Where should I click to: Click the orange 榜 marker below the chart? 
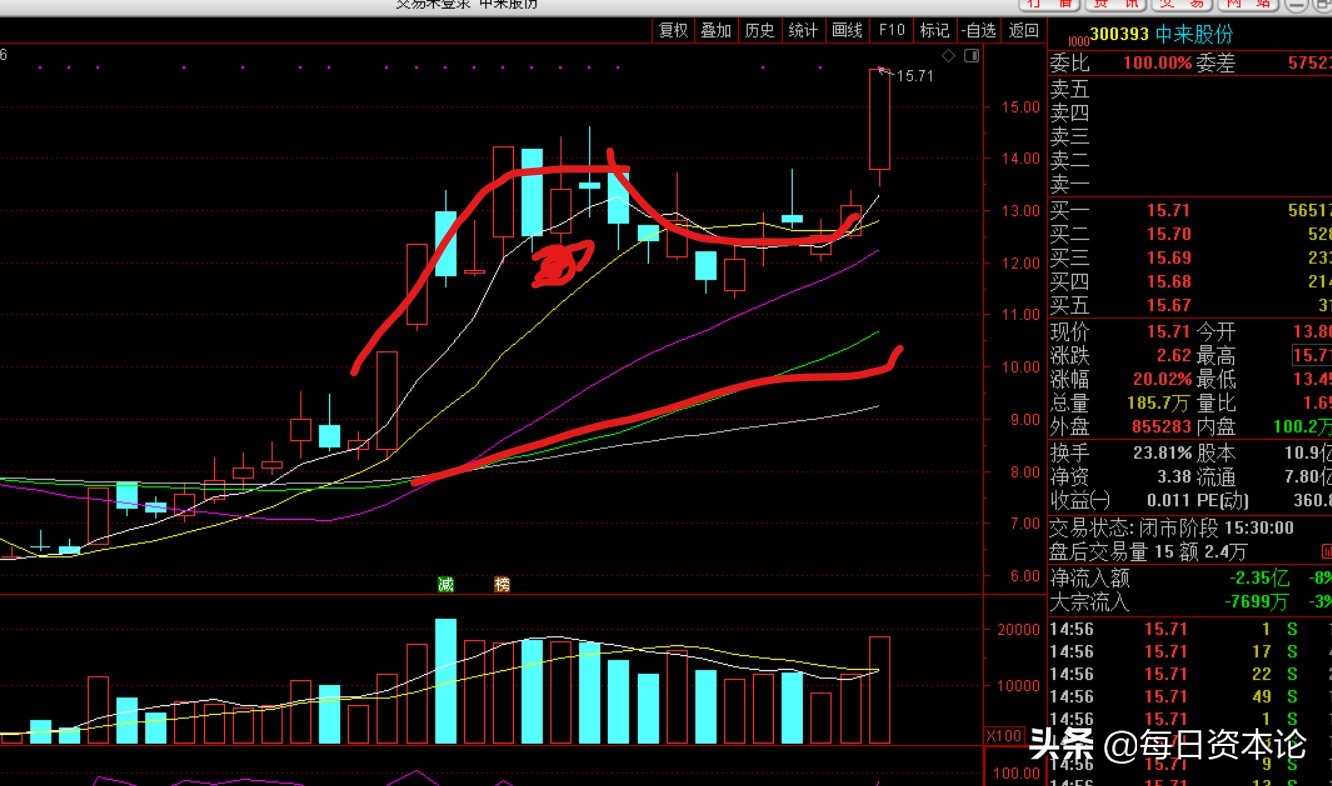click(502, 584)
